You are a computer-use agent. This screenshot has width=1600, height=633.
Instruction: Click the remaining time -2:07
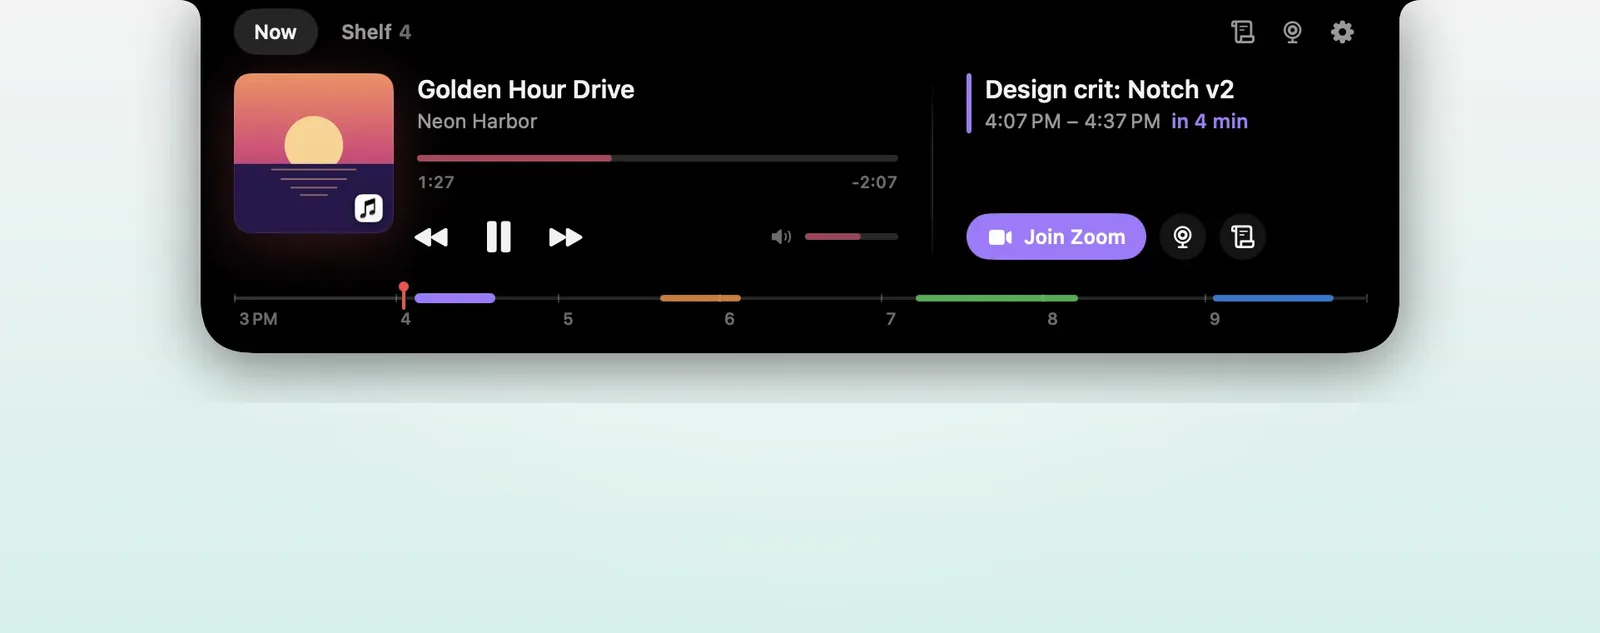click(874, 182)
